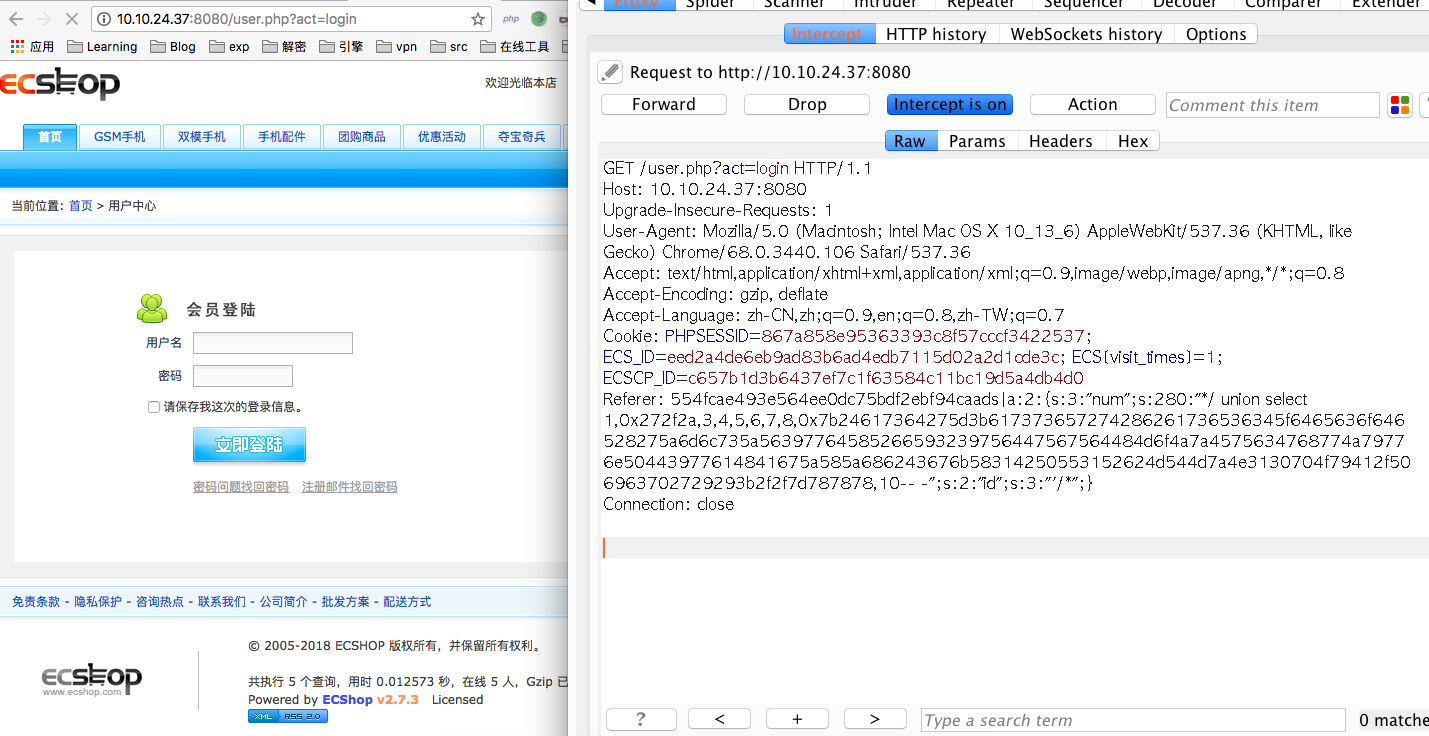Select the GSM手机 navigation tab

click(x=120, y=137)
